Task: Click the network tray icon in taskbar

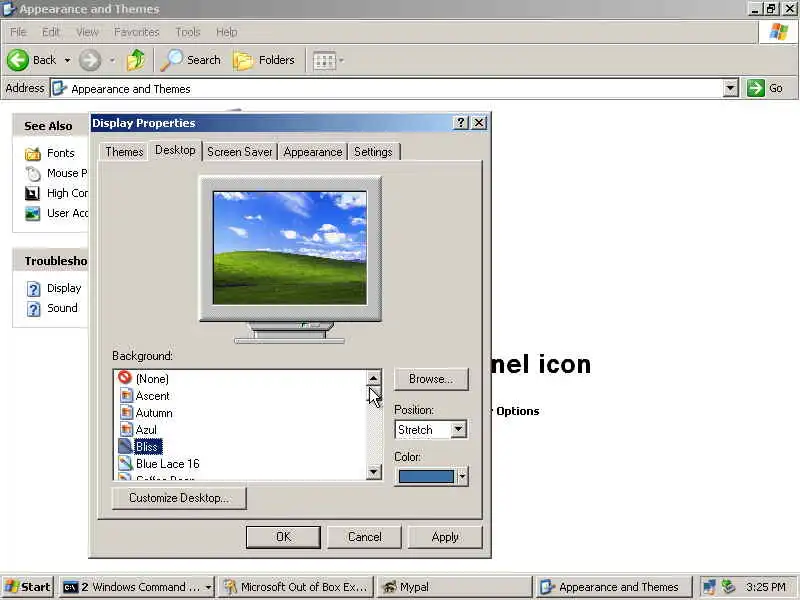Action: [709, 587]
